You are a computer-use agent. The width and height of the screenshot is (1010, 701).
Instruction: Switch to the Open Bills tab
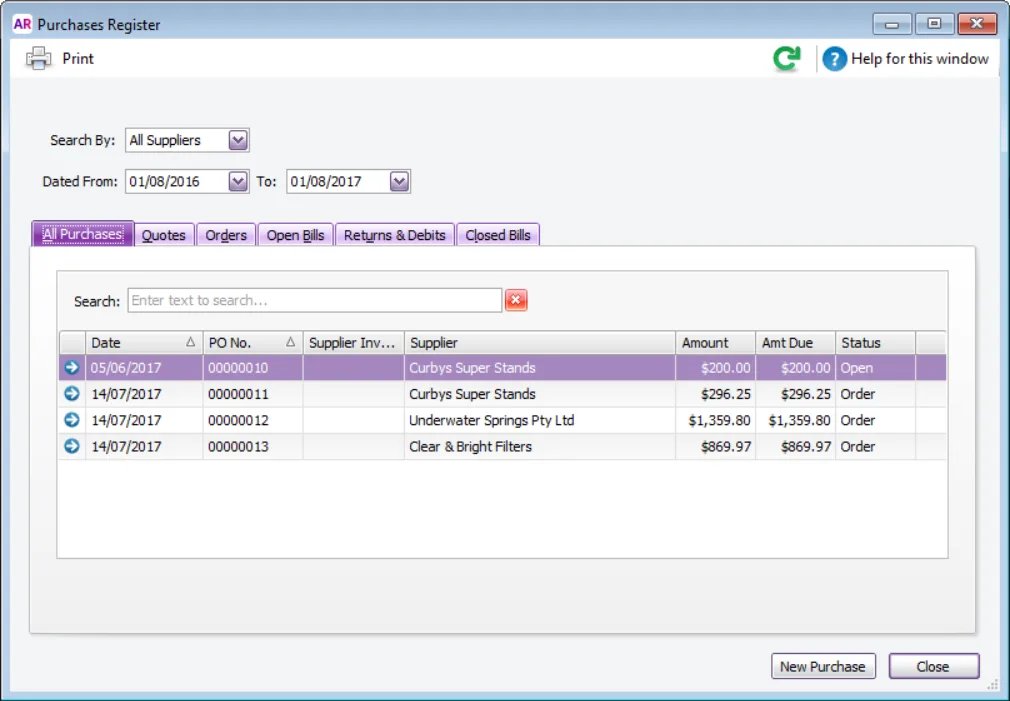pos(296,235)
